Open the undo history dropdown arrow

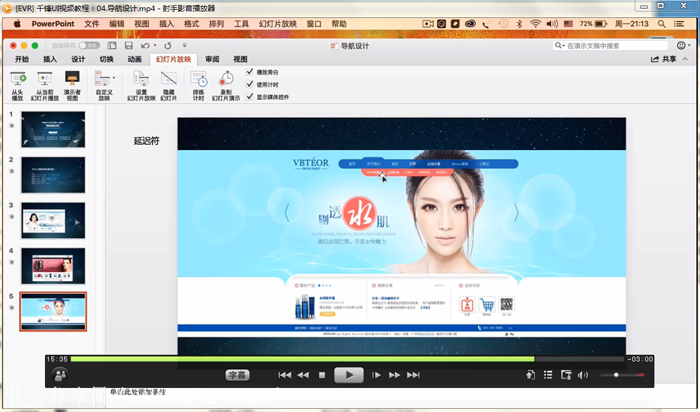tap(155, 45)
